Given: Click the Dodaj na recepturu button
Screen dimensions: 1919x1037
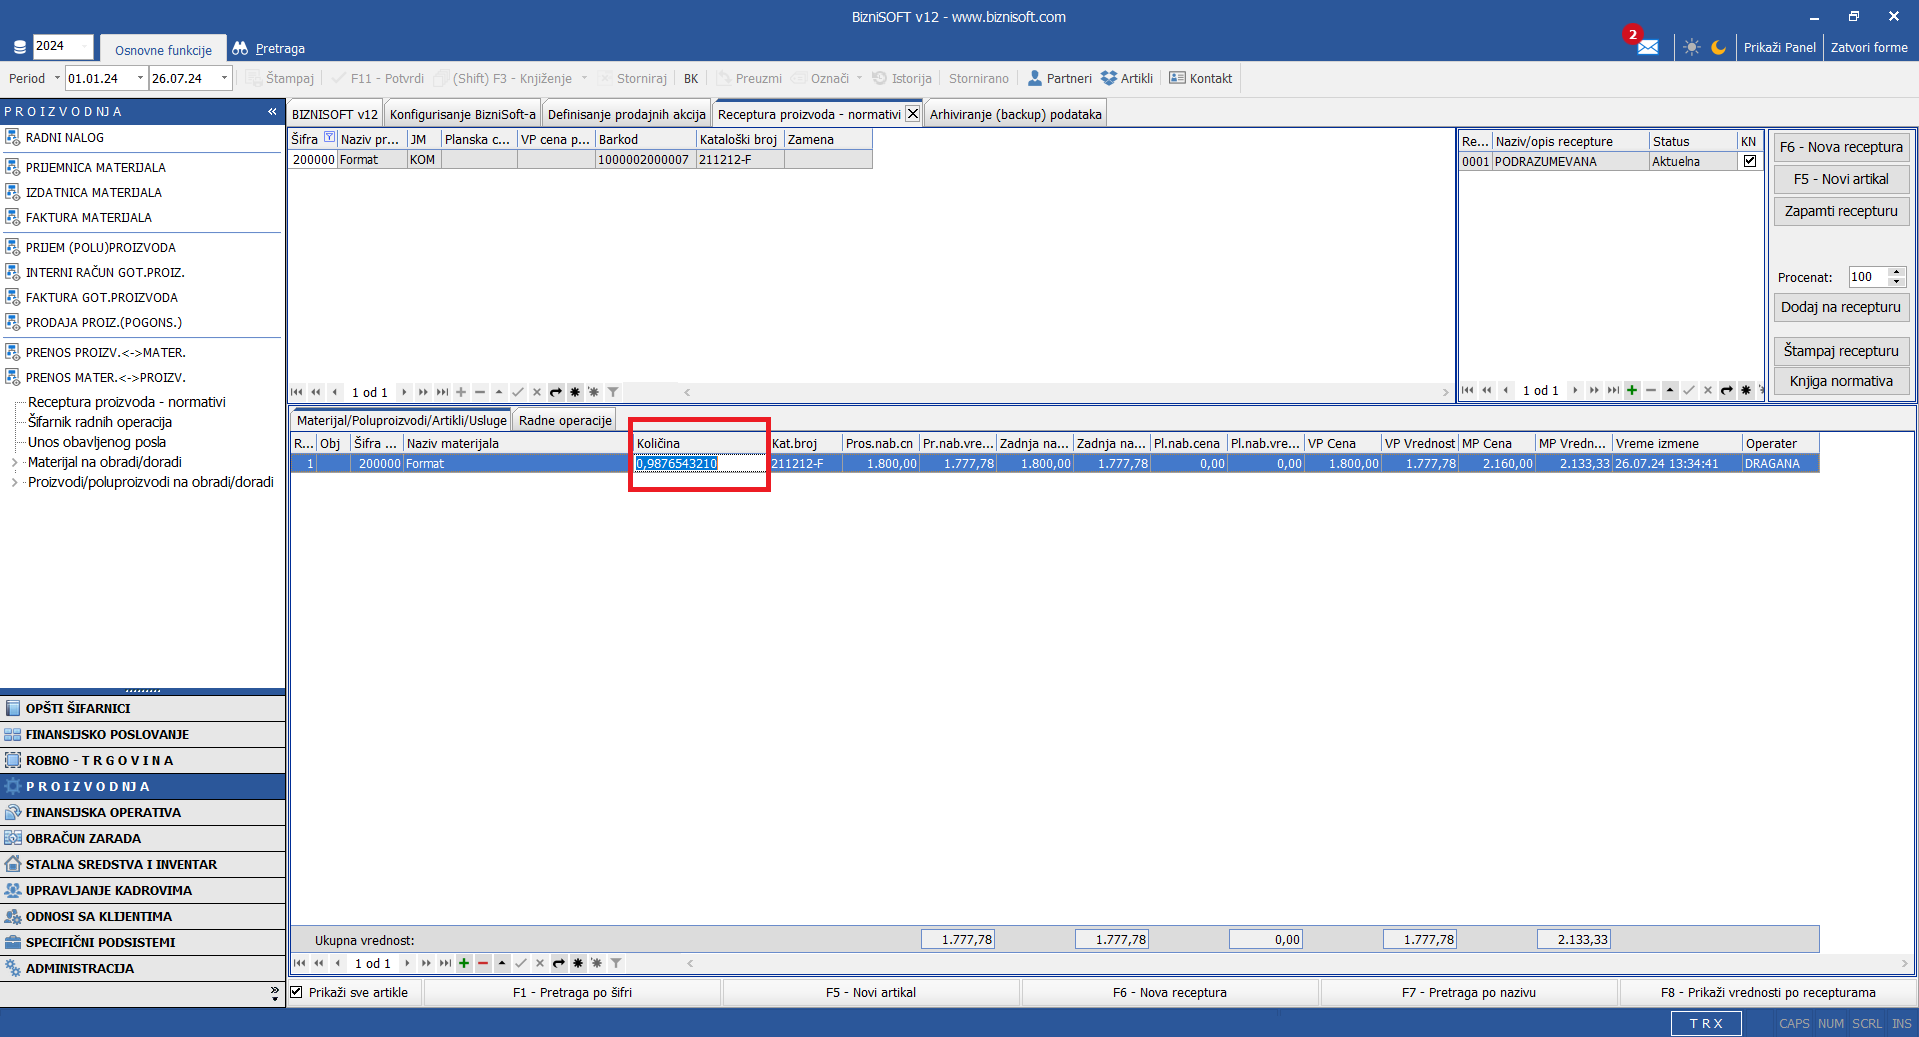Looking at the screenshot, I should [x=1840, y=307].
